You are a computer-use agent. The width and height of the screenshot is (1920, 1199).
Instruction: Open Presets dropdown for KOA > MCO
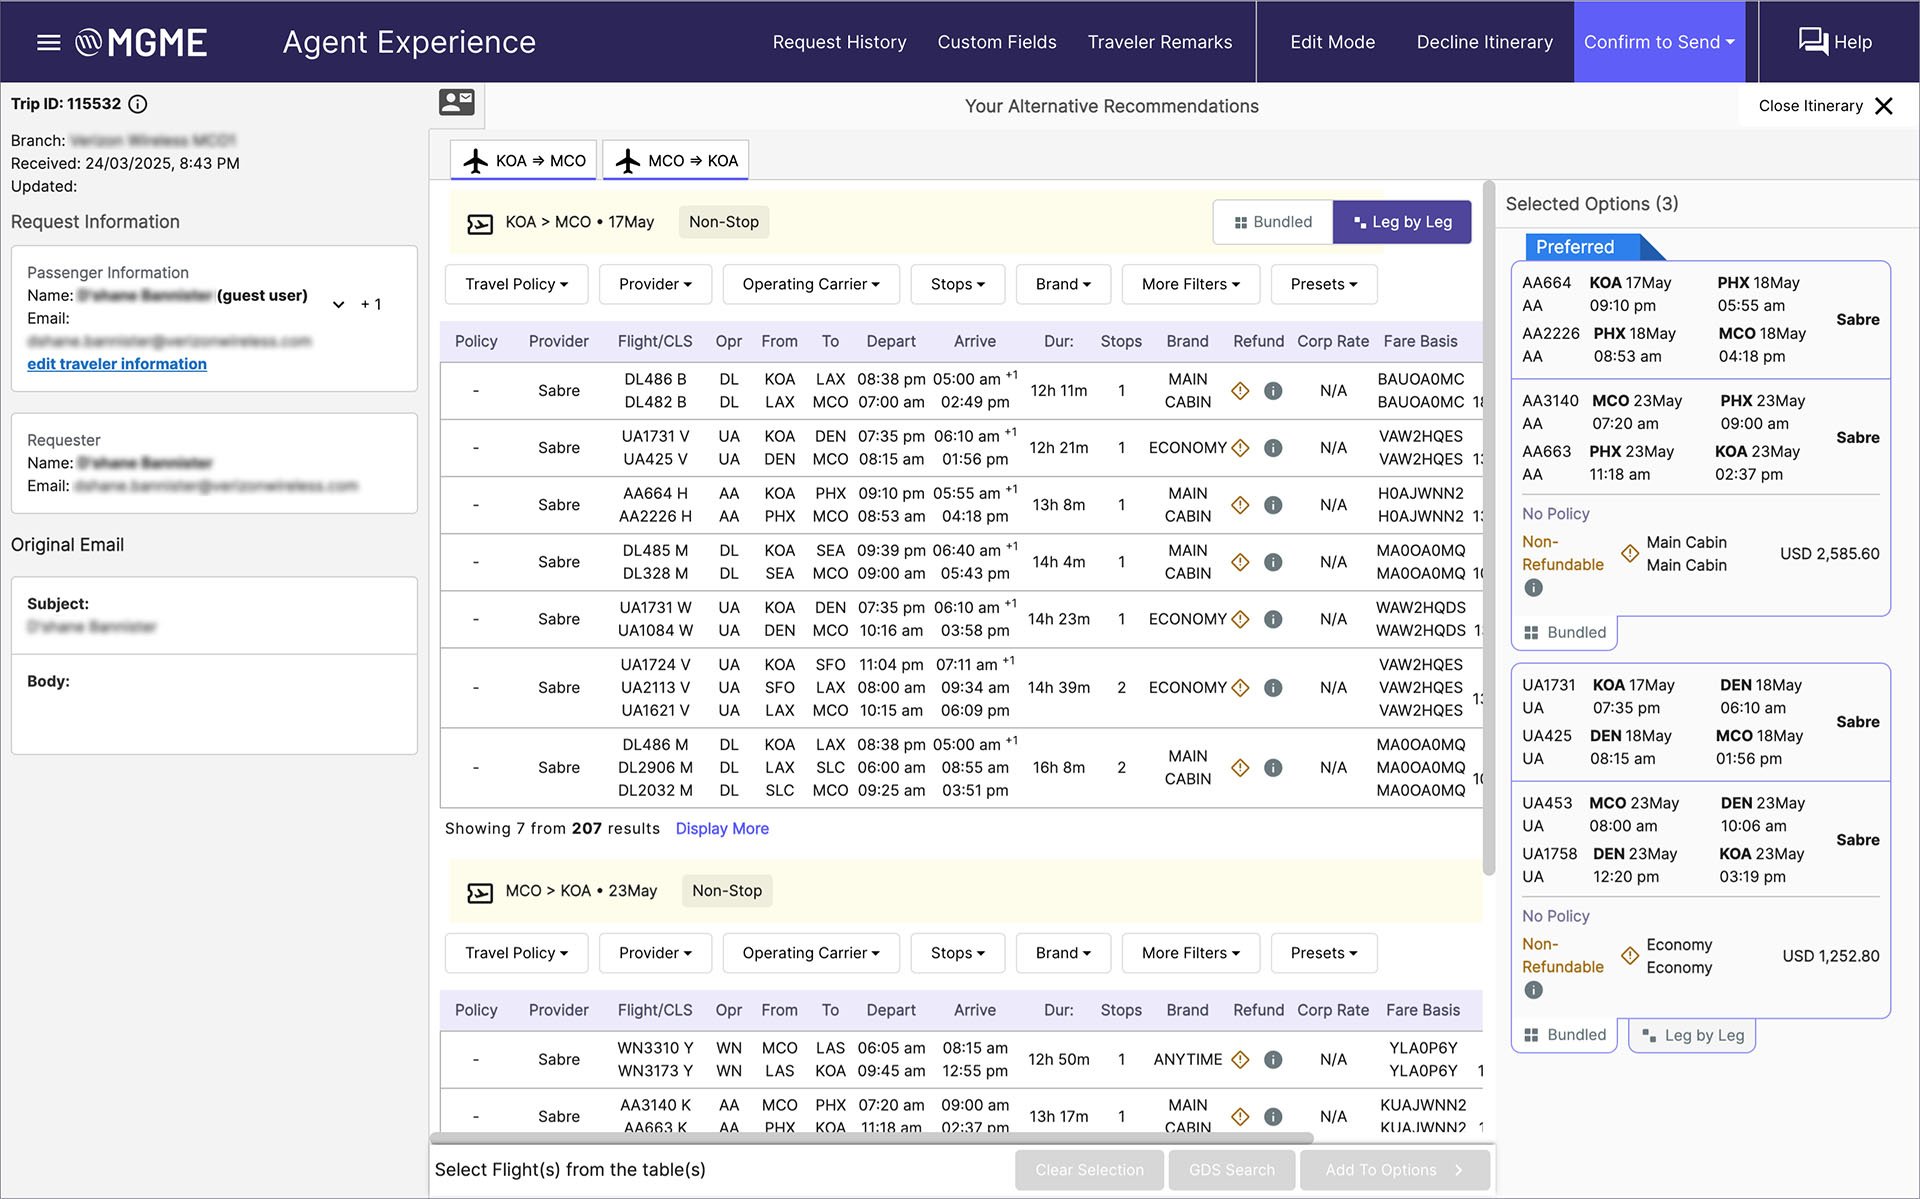1324,284
